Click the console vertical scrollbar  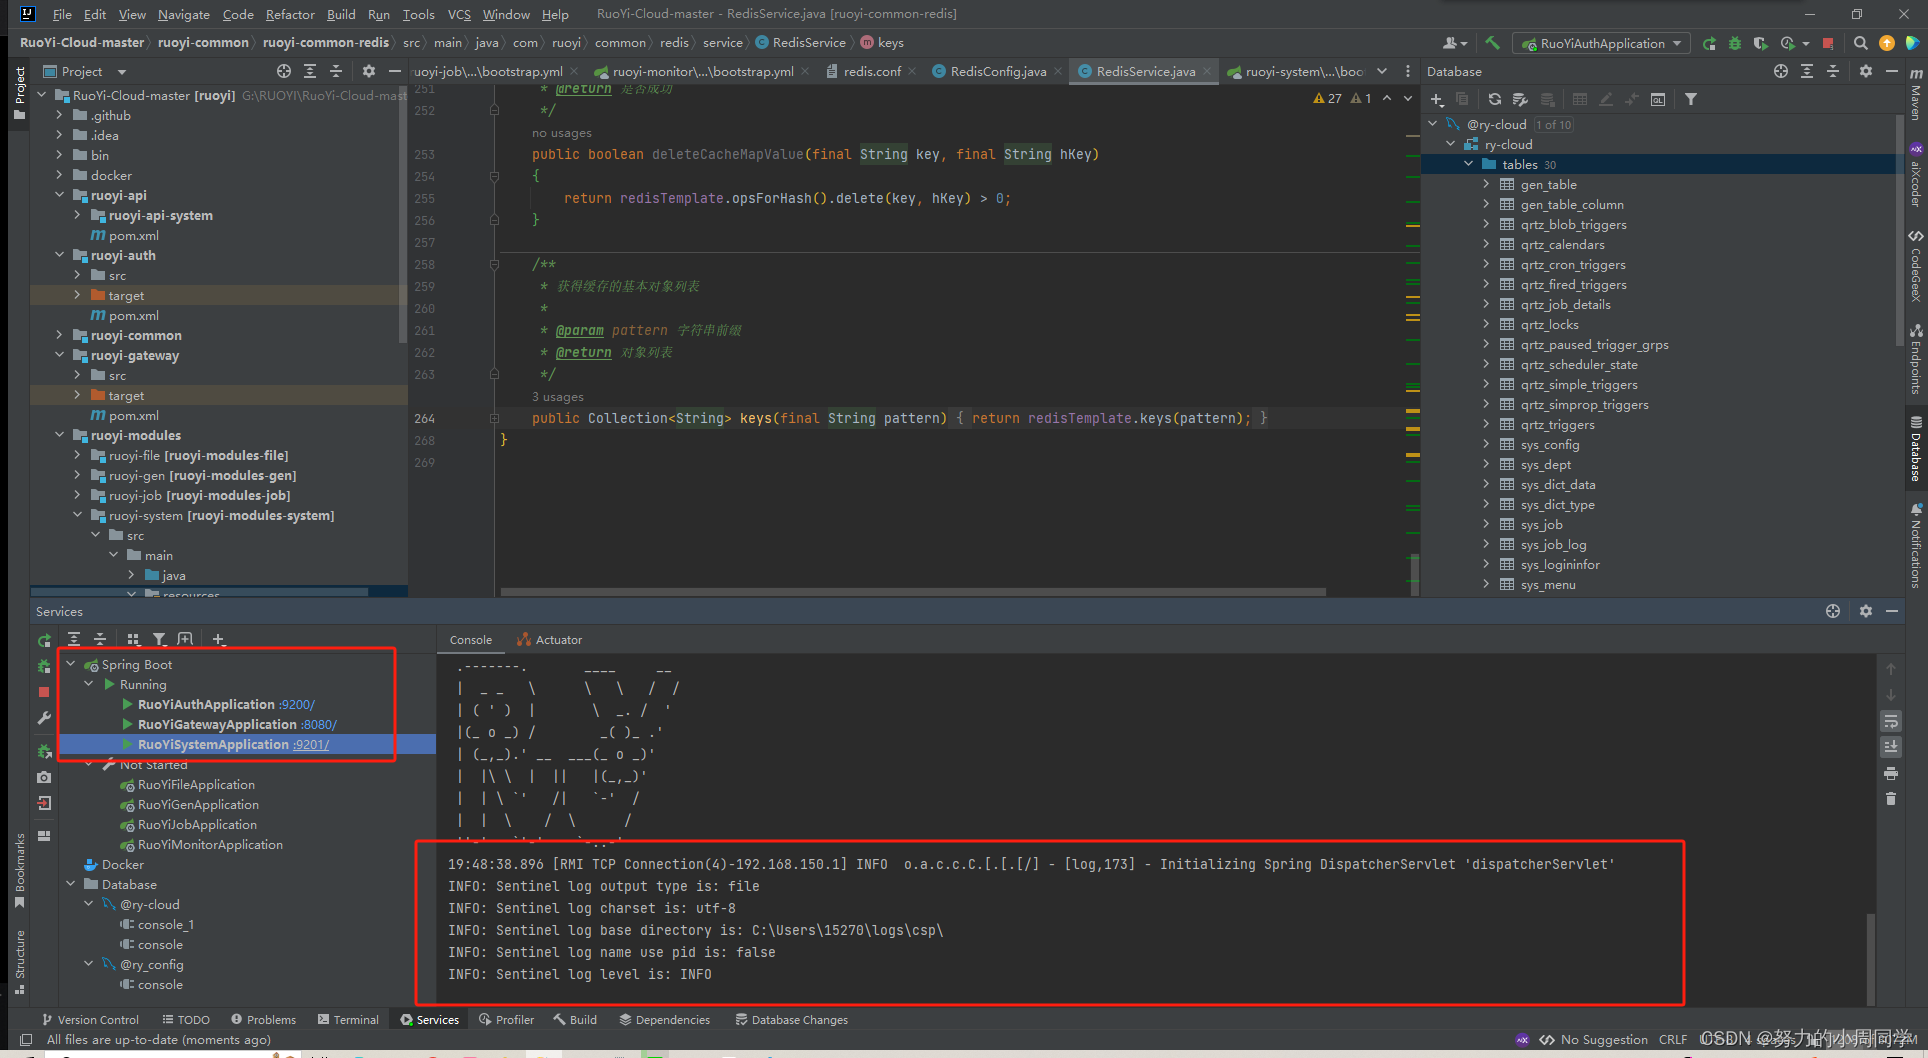[x=1870, y=958]
